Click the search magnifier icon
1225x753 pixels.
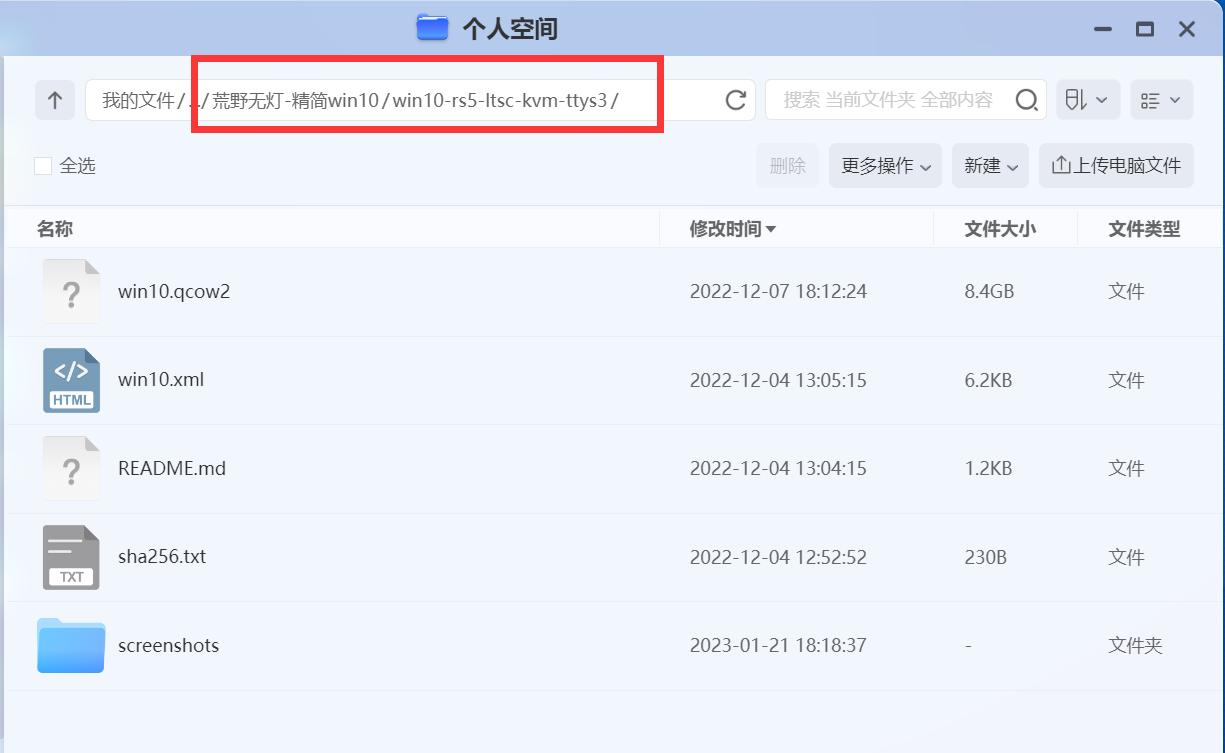pos(1026,100)
